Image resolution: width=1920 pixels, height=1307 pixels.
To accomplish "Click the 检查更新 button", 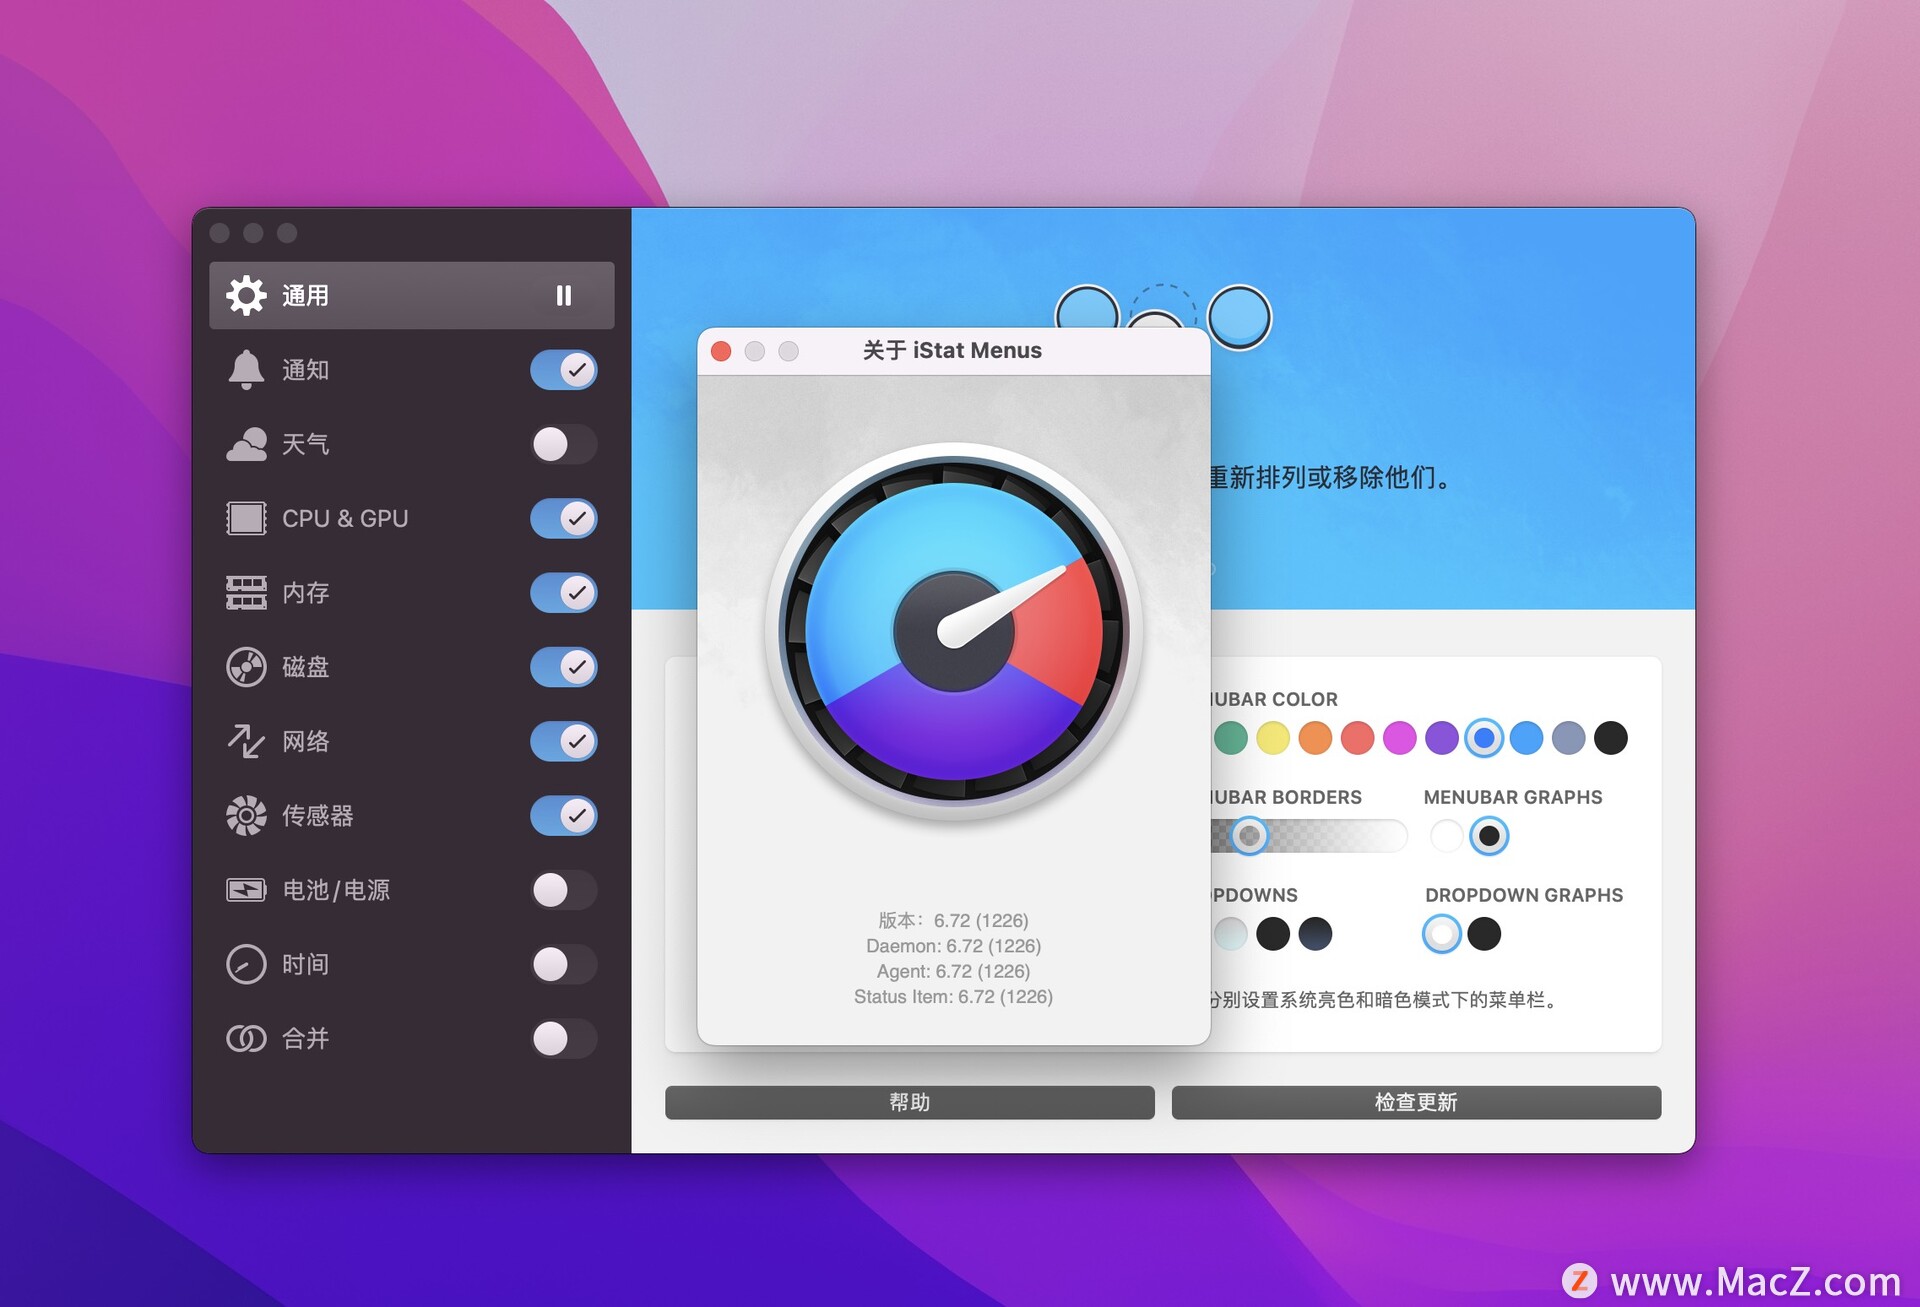I will [x=1416, y=1102].
